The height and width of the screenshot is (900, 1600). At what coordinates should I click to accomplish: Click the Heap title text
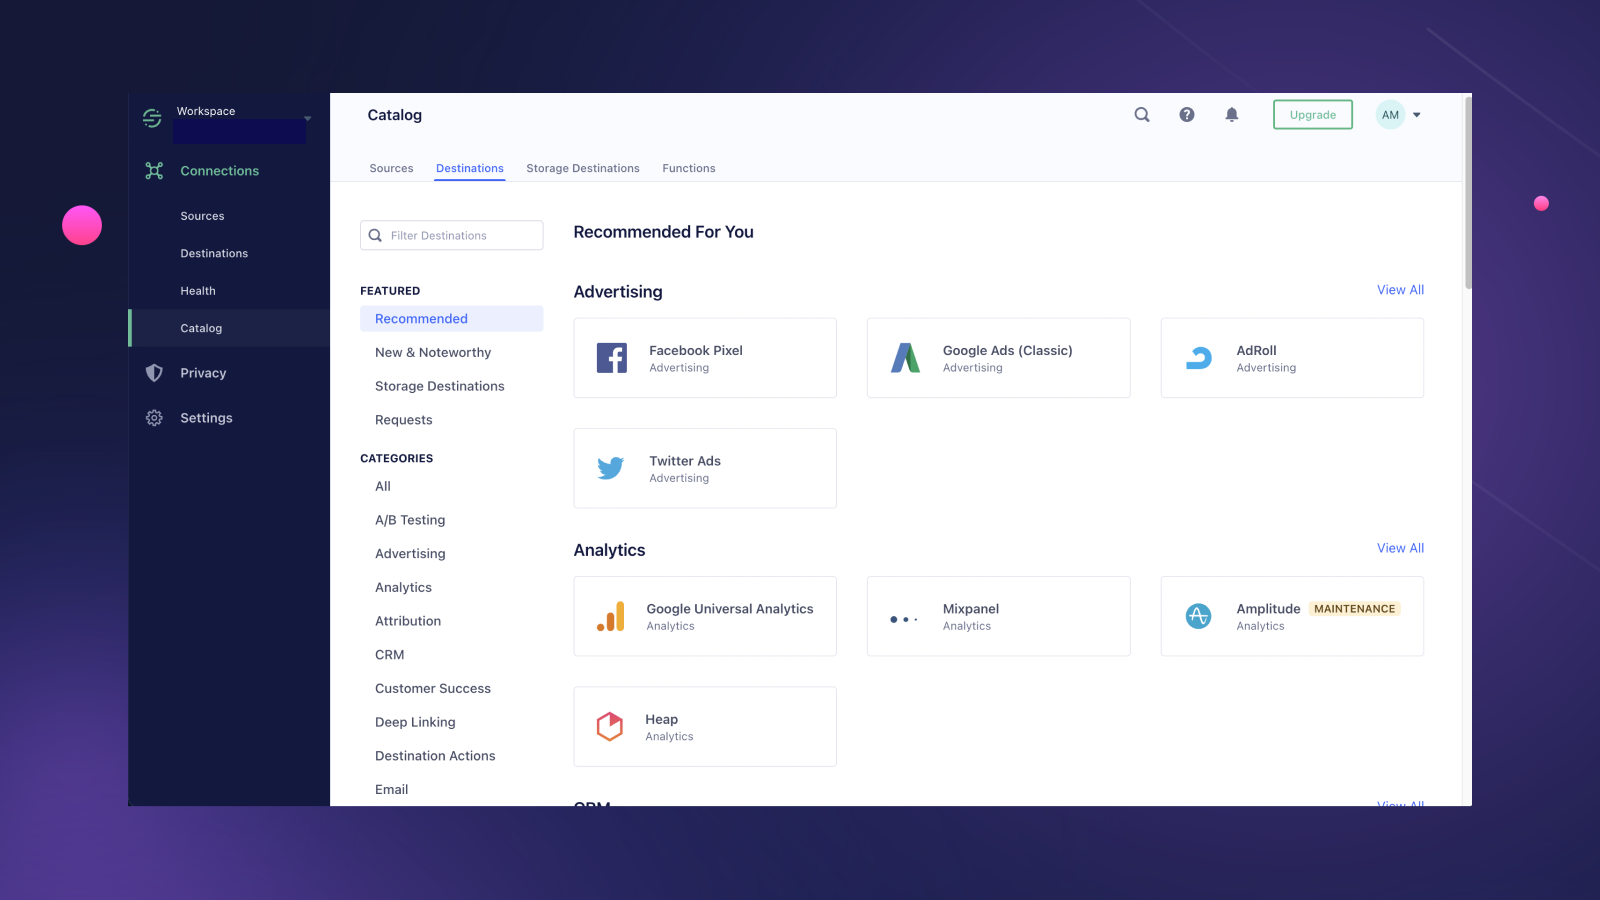click(662, 720)
